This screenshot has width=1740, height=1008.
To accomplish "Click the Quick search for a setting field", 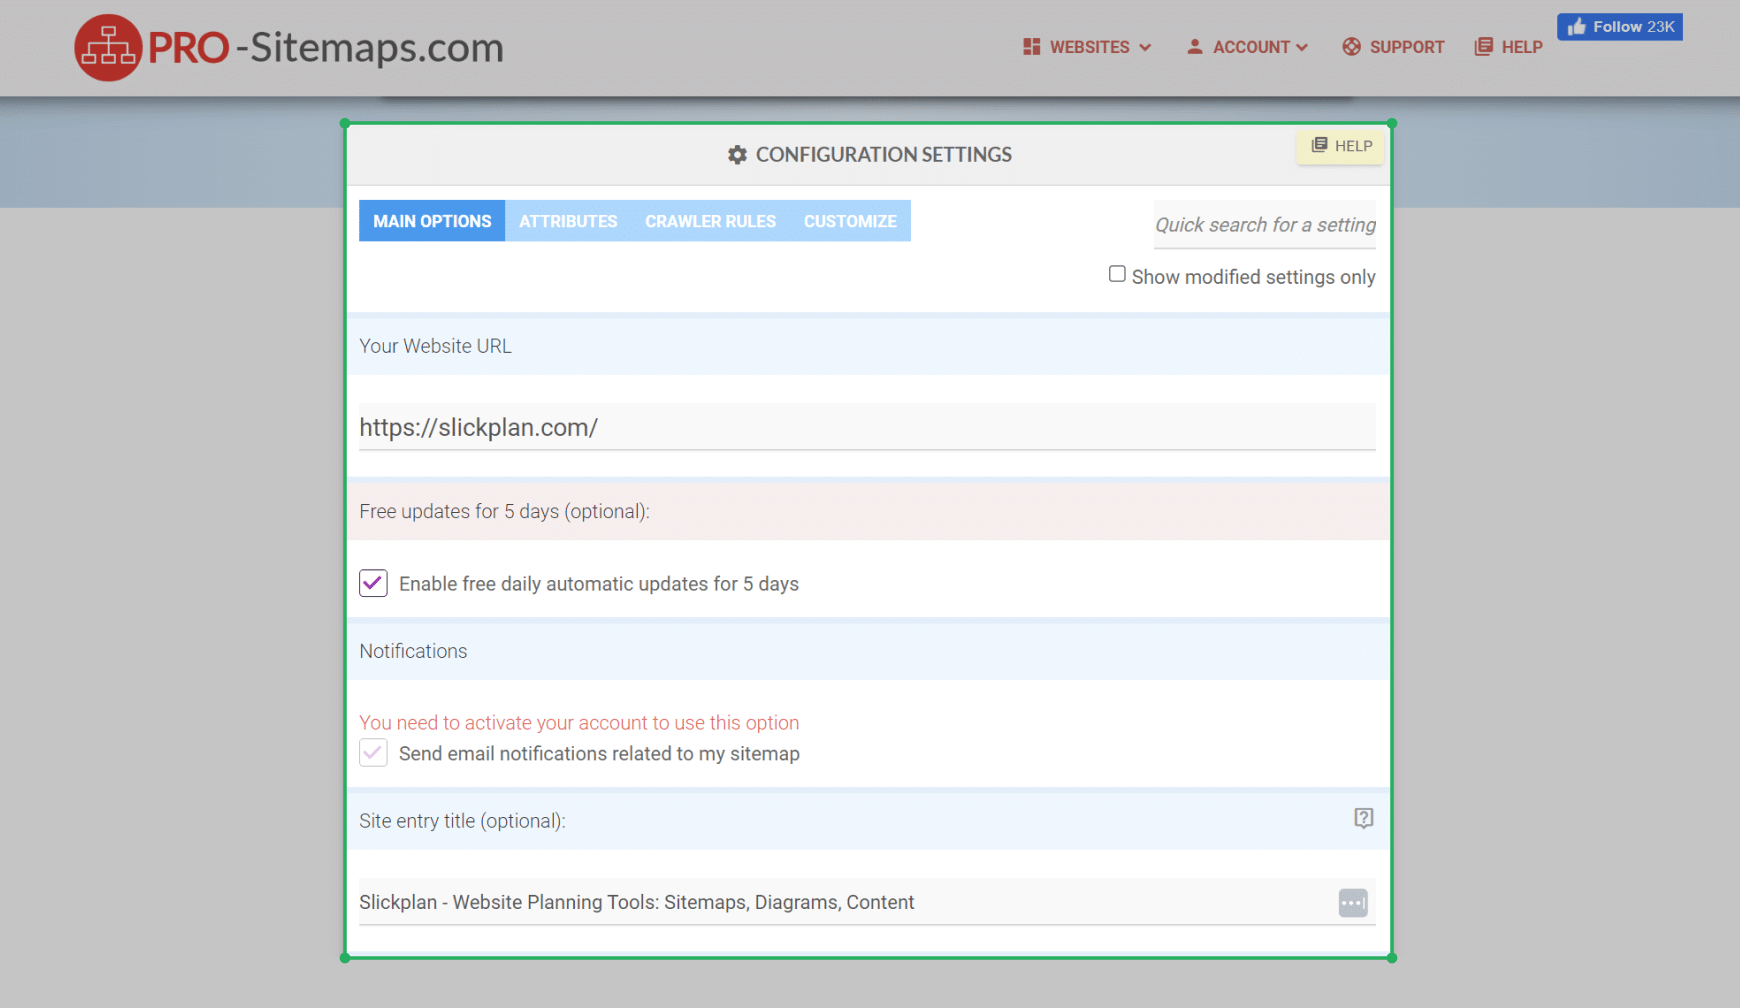I will point(1264,225).
